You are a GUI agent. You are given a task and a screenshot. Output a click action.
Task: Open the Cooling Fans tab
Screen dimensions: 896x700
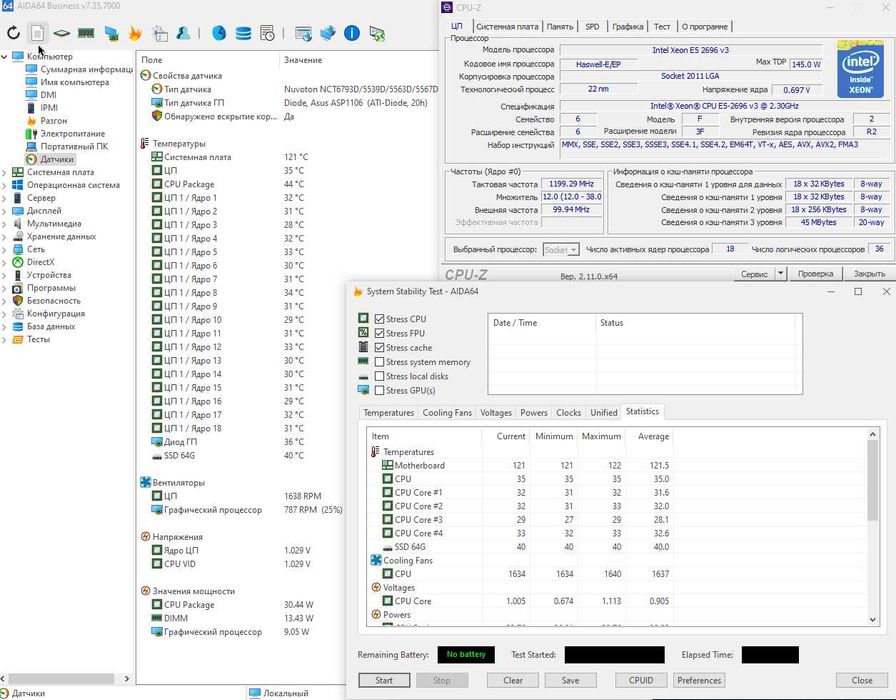point(447,413)
